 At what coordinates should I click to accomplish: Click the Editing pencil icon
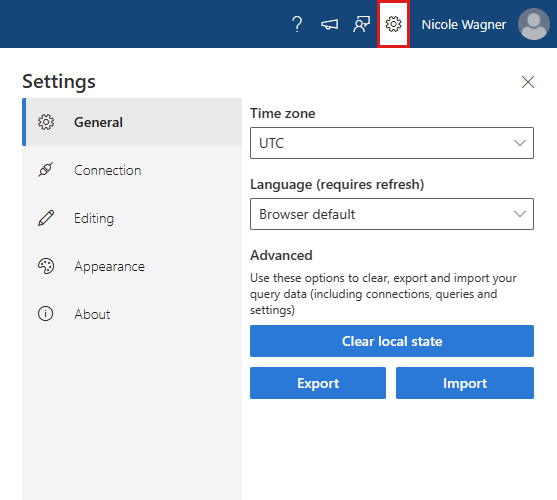point(46,218)
